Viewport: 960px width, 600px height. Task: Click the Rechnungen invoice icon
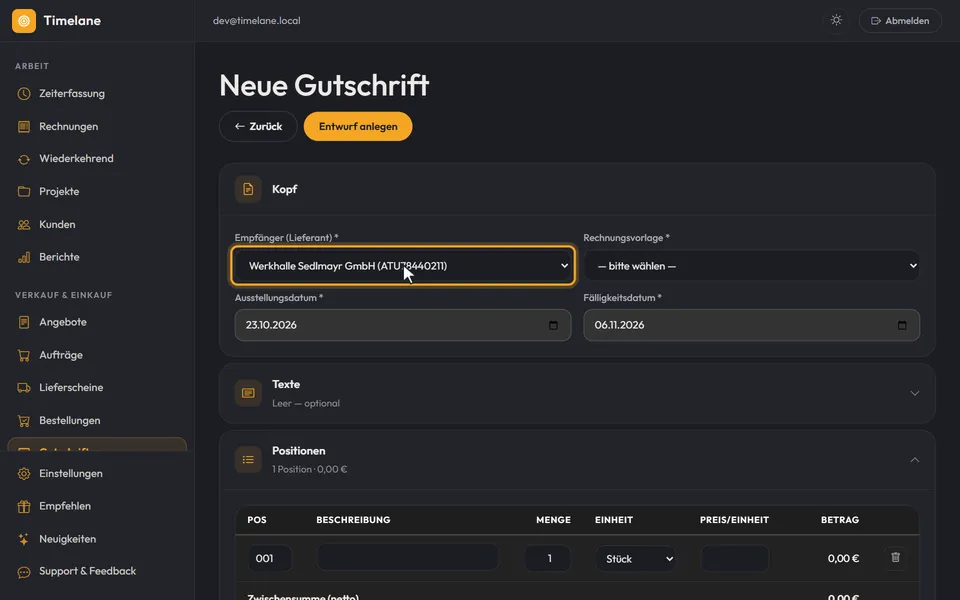click(x=24, y=126)
